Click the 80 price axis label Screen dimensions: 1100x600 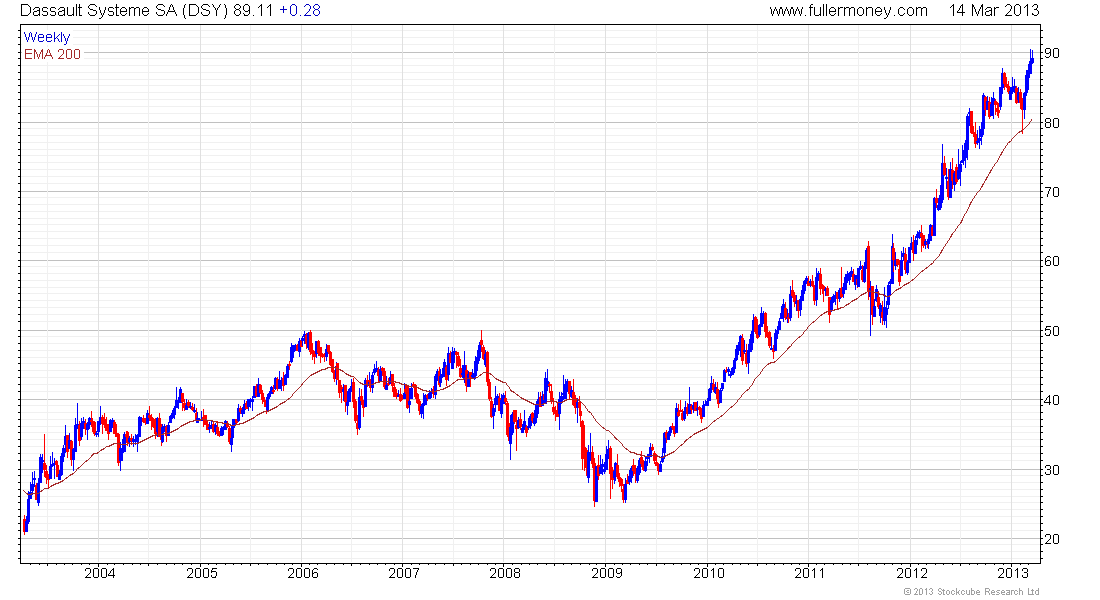pyautogui.click(x=1052, y=123)
